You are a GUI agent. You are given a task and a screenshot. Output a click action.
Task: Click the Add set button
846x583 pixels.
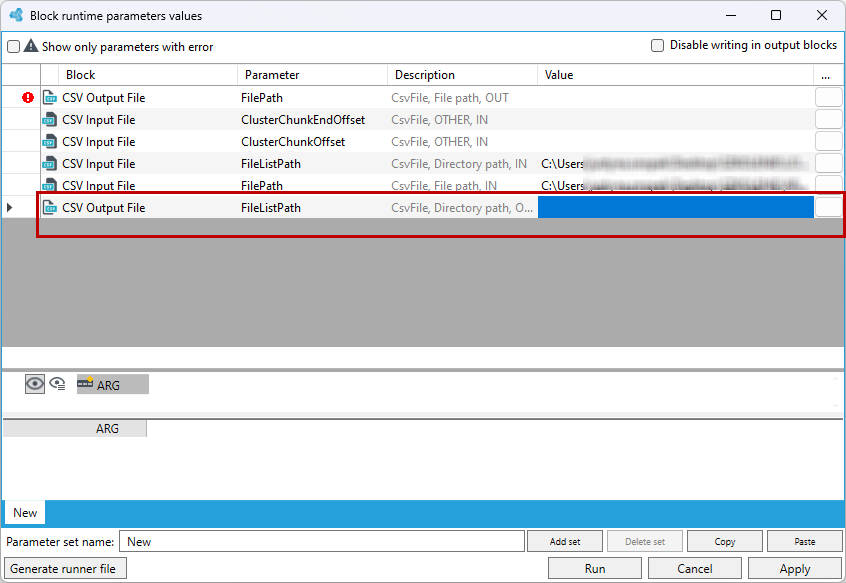tap(565, 541)
